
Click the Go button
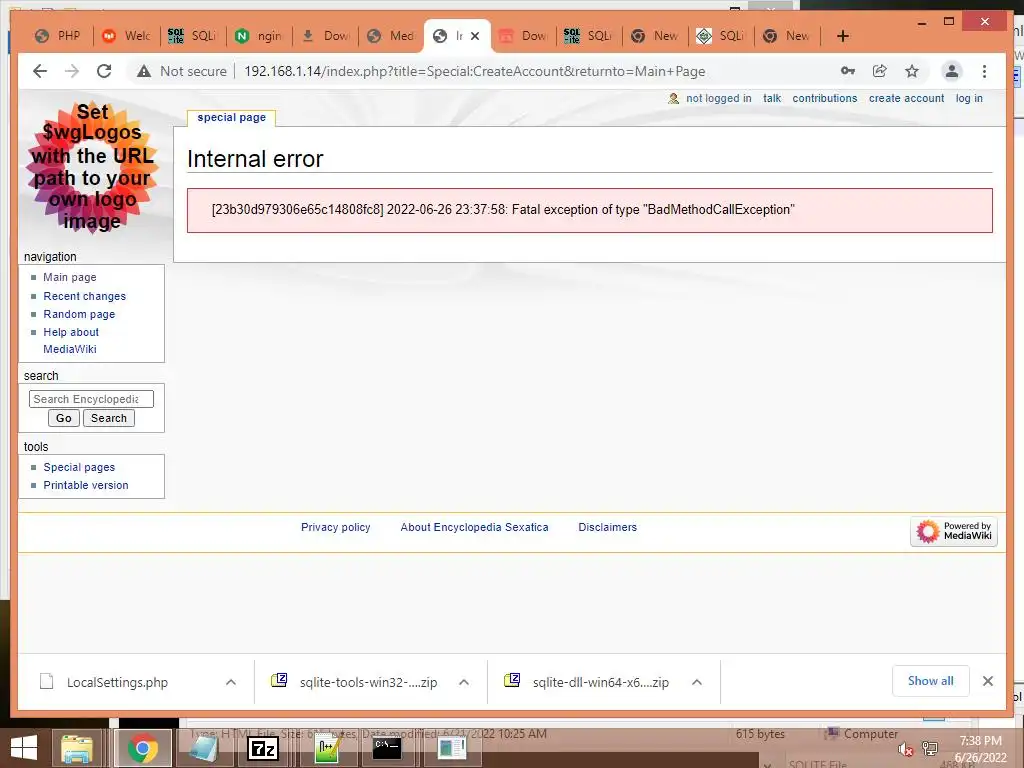click(64, 418)
